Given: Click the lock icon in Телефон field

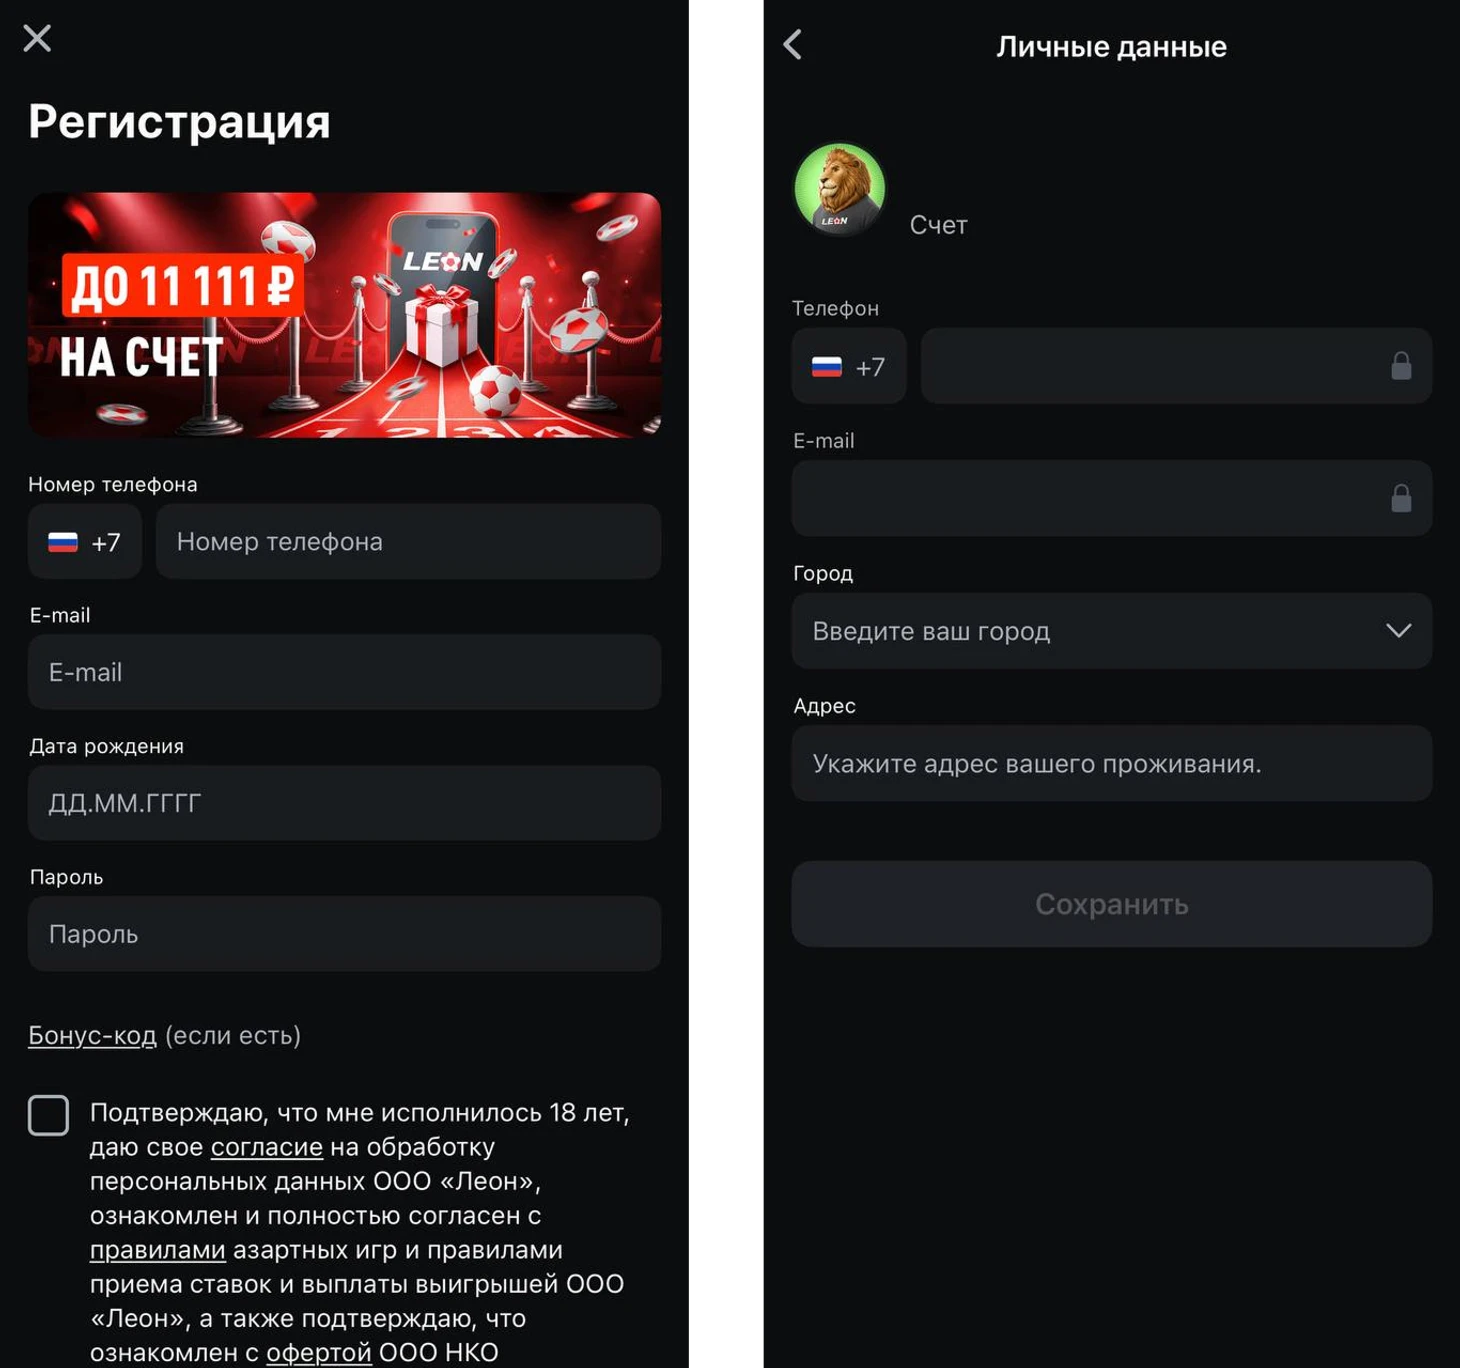Looking at the screenshot, I should [1401, 366].
